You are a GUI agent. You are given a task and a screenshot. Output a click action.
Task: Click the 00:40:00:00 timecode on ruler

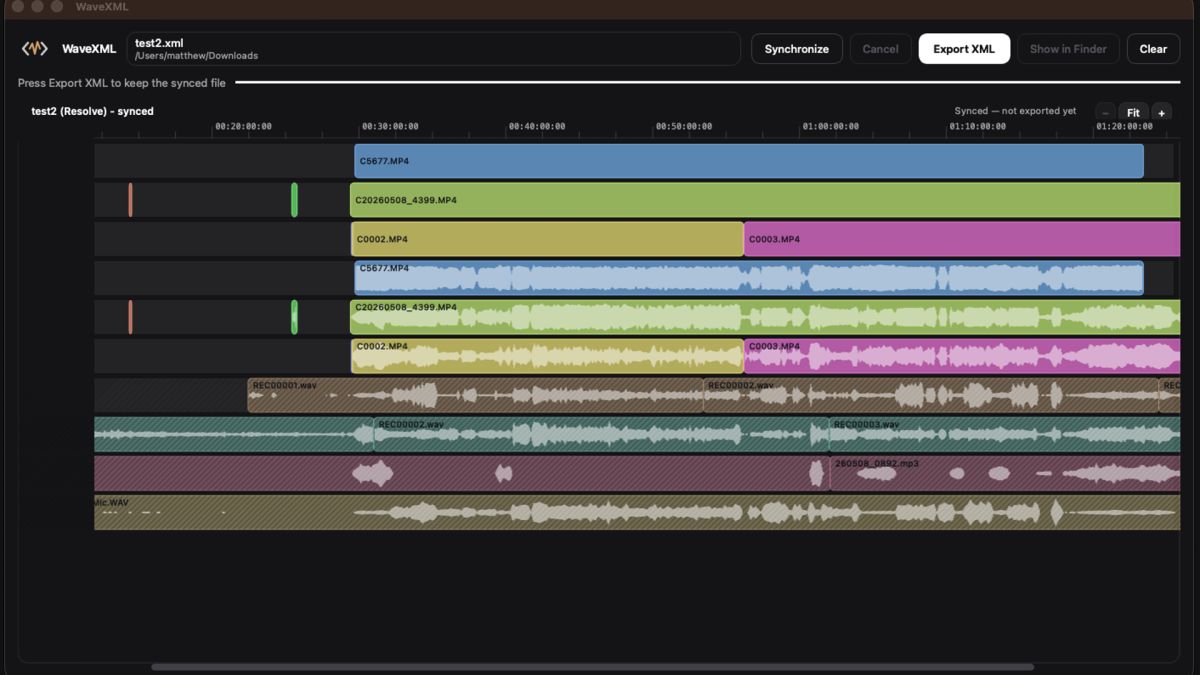(x=537, y=127)
